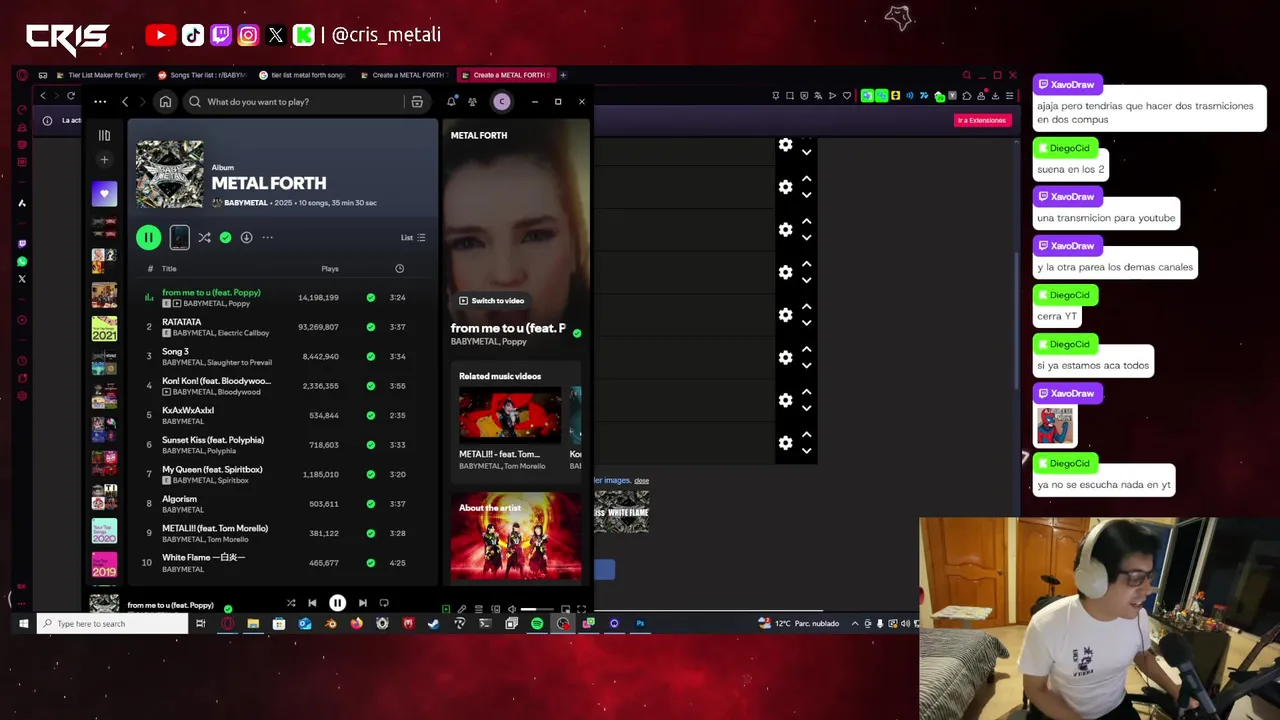Open the List view options dropdown

[x=413, y=238]
